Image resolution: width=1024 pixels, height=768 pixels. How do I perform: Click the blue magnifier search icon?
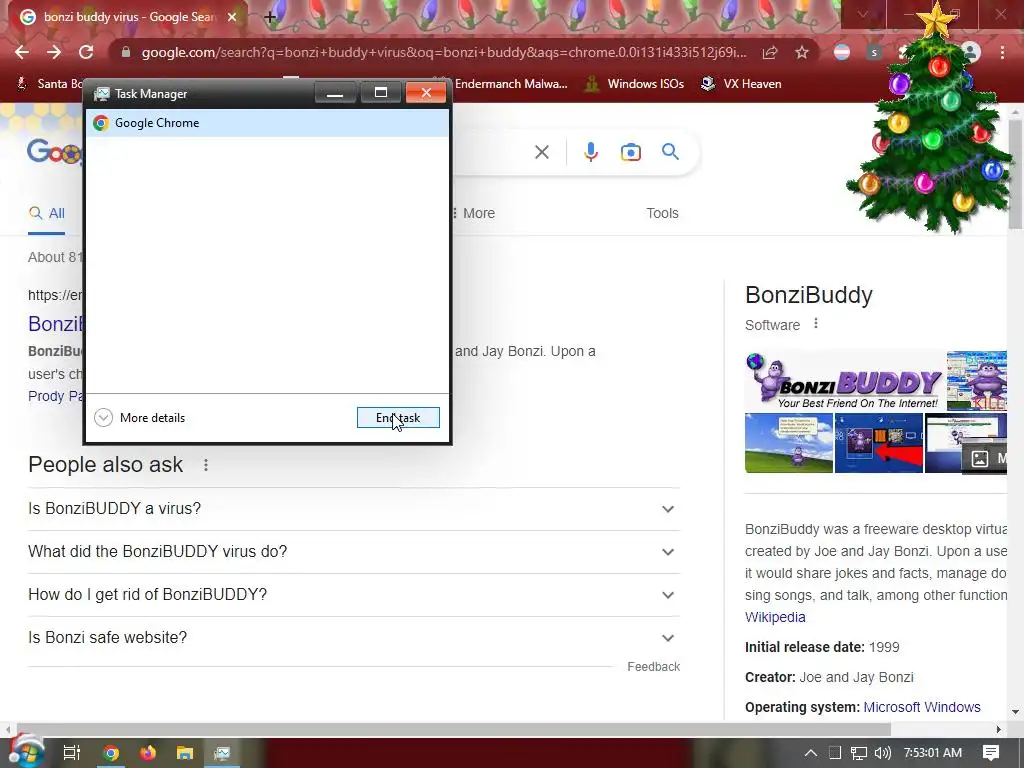coord(670,152)
